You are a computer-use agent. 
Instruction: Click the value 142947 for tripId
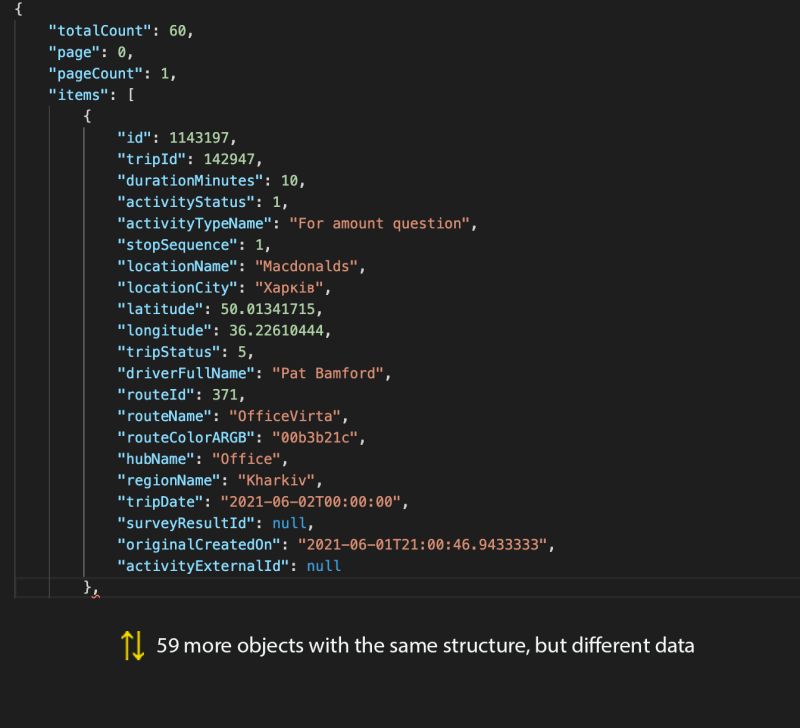(229, 159)
